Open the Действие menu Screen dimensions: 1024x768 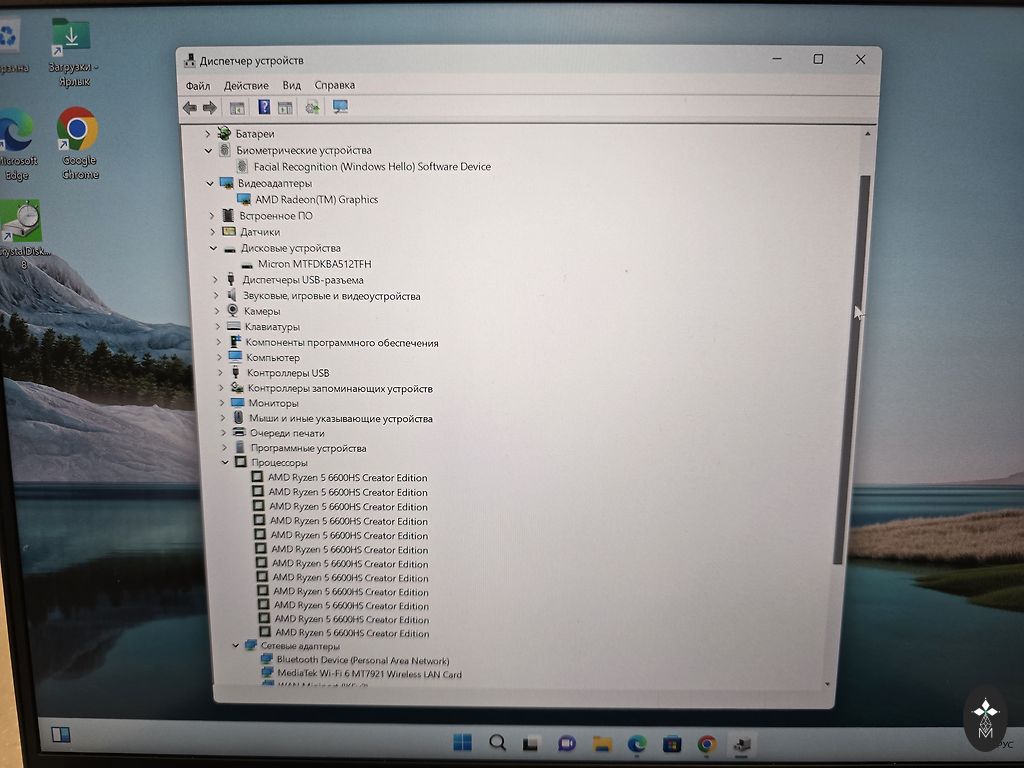(x=246, y=86)
